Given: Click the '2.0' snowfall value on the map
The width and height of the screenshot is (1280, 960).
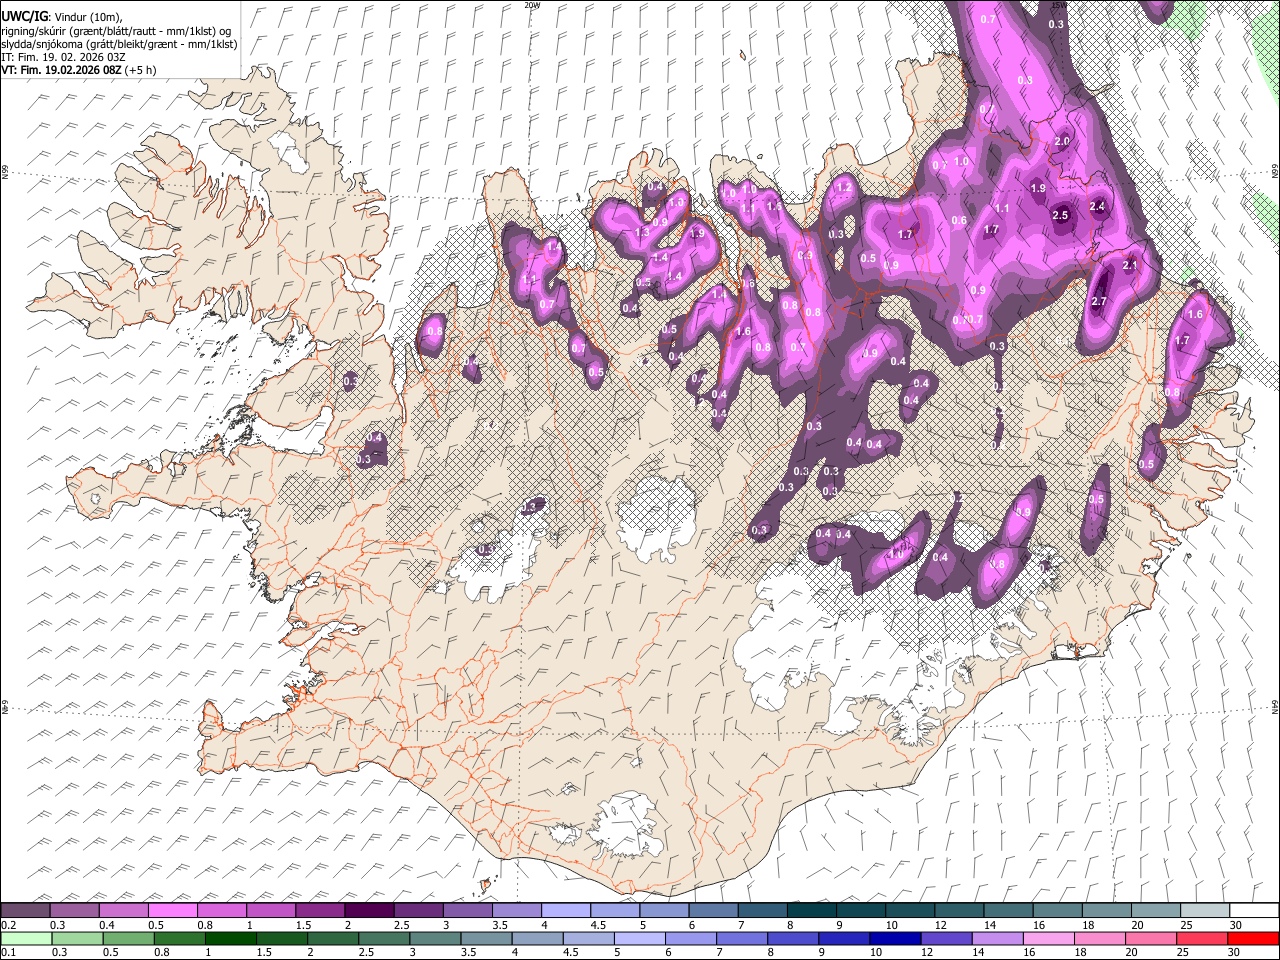Looking at the screenshot, I should 1062,142.
